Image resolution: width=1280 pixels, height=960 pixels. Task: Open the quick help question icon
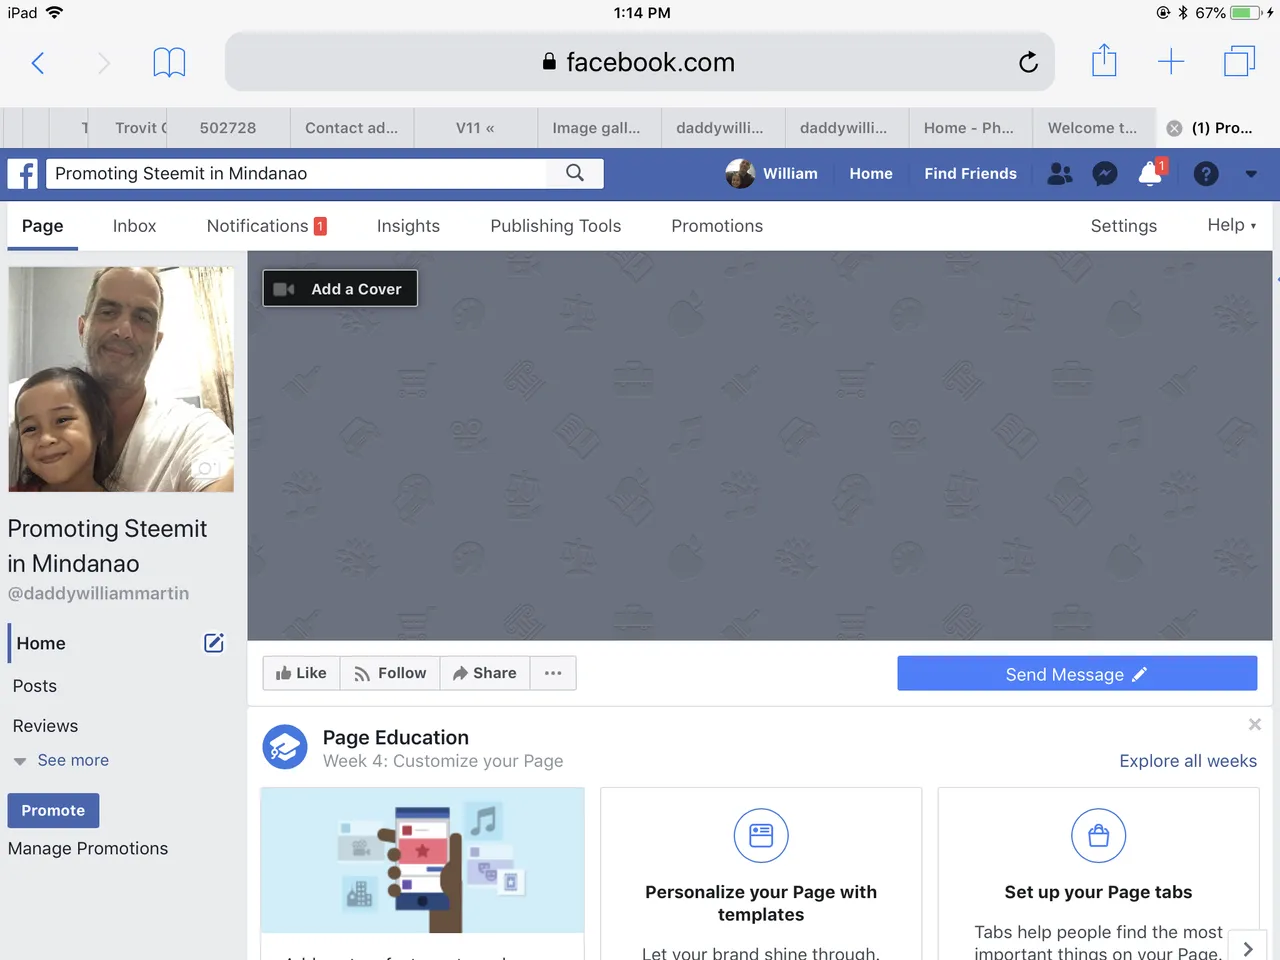[x=1206, y=174]
